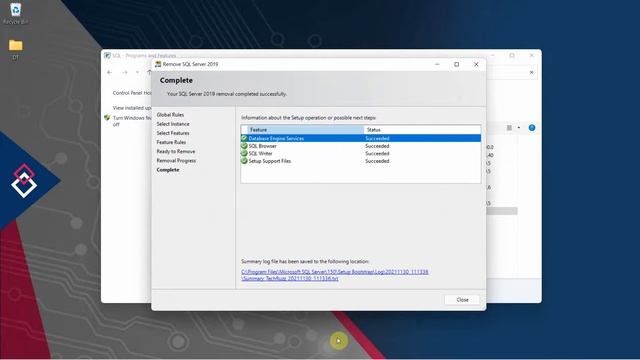Select the SQL Writer row
The height and width of the screenshot is (360, 640).
pyautogui.click(x=360, y=153)
